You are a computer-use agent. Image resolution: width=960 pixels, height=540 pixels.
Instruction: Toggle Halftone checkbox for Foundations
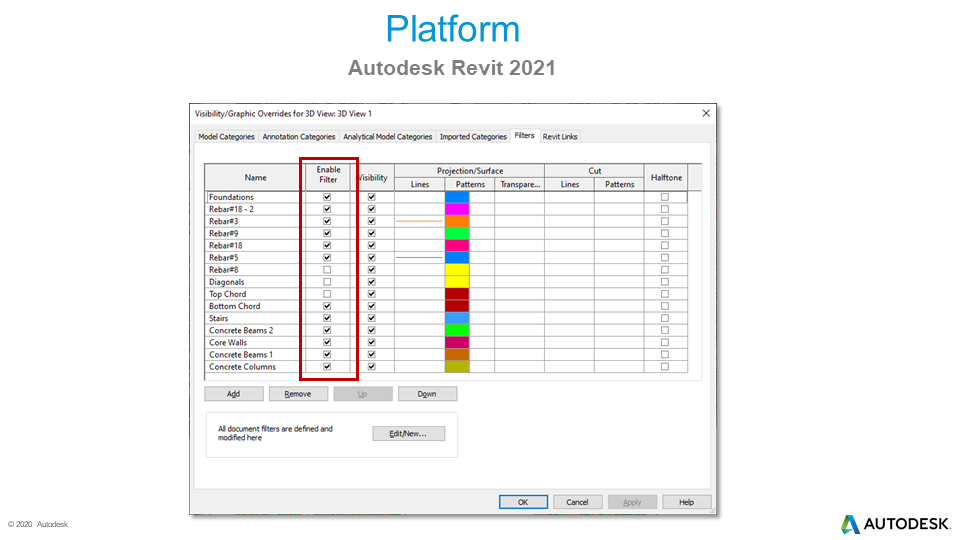[665, 198]
